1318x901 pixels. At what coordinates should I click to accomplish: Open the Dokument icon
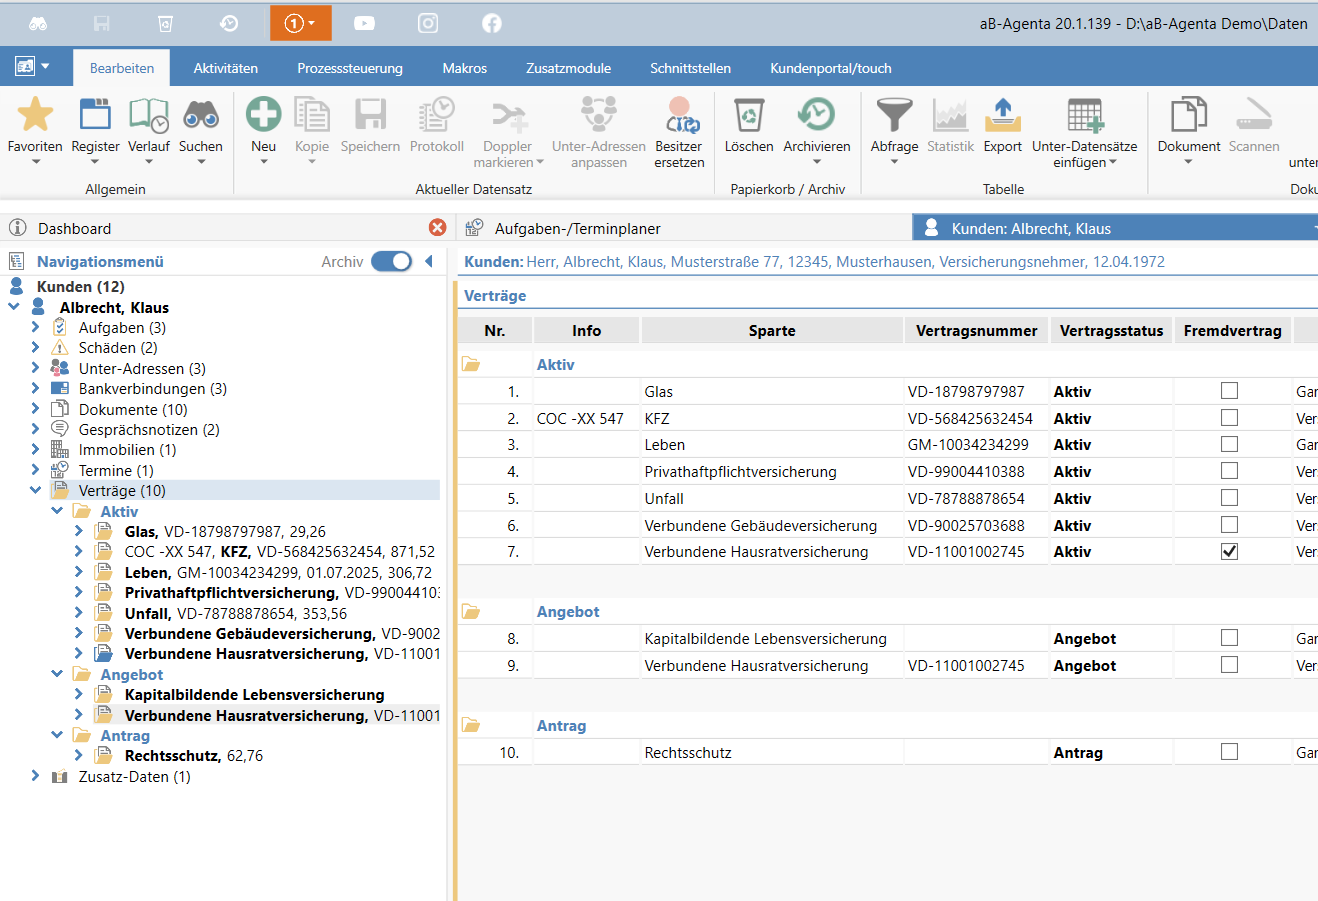pos(1189,115)
